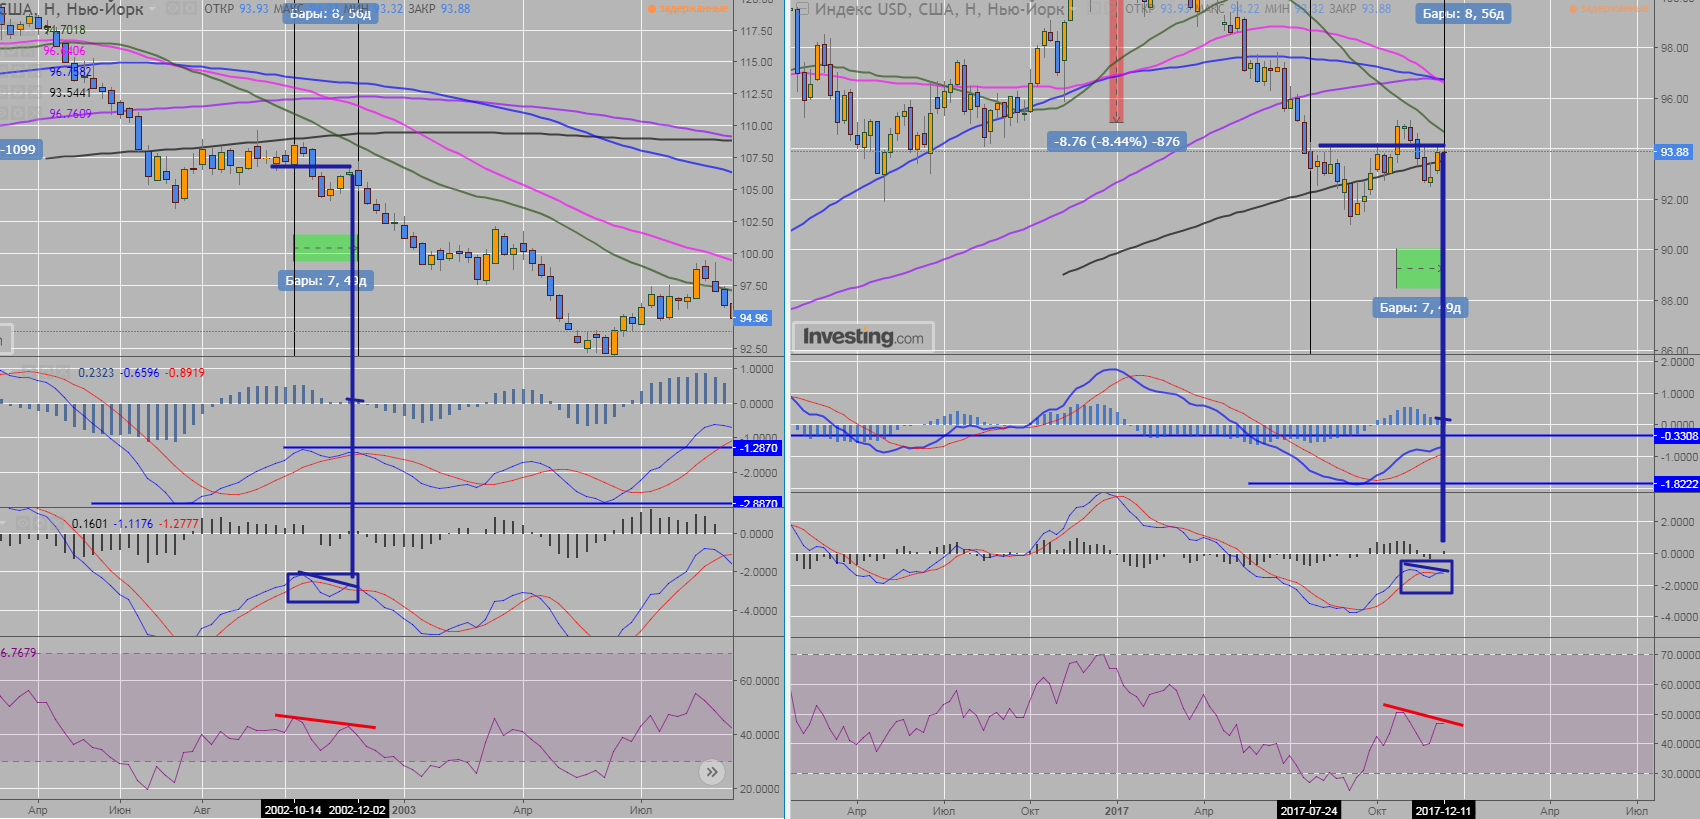Click the 2017-07-24 date marker
The image size is (1700, 819).
[1309, 810]
